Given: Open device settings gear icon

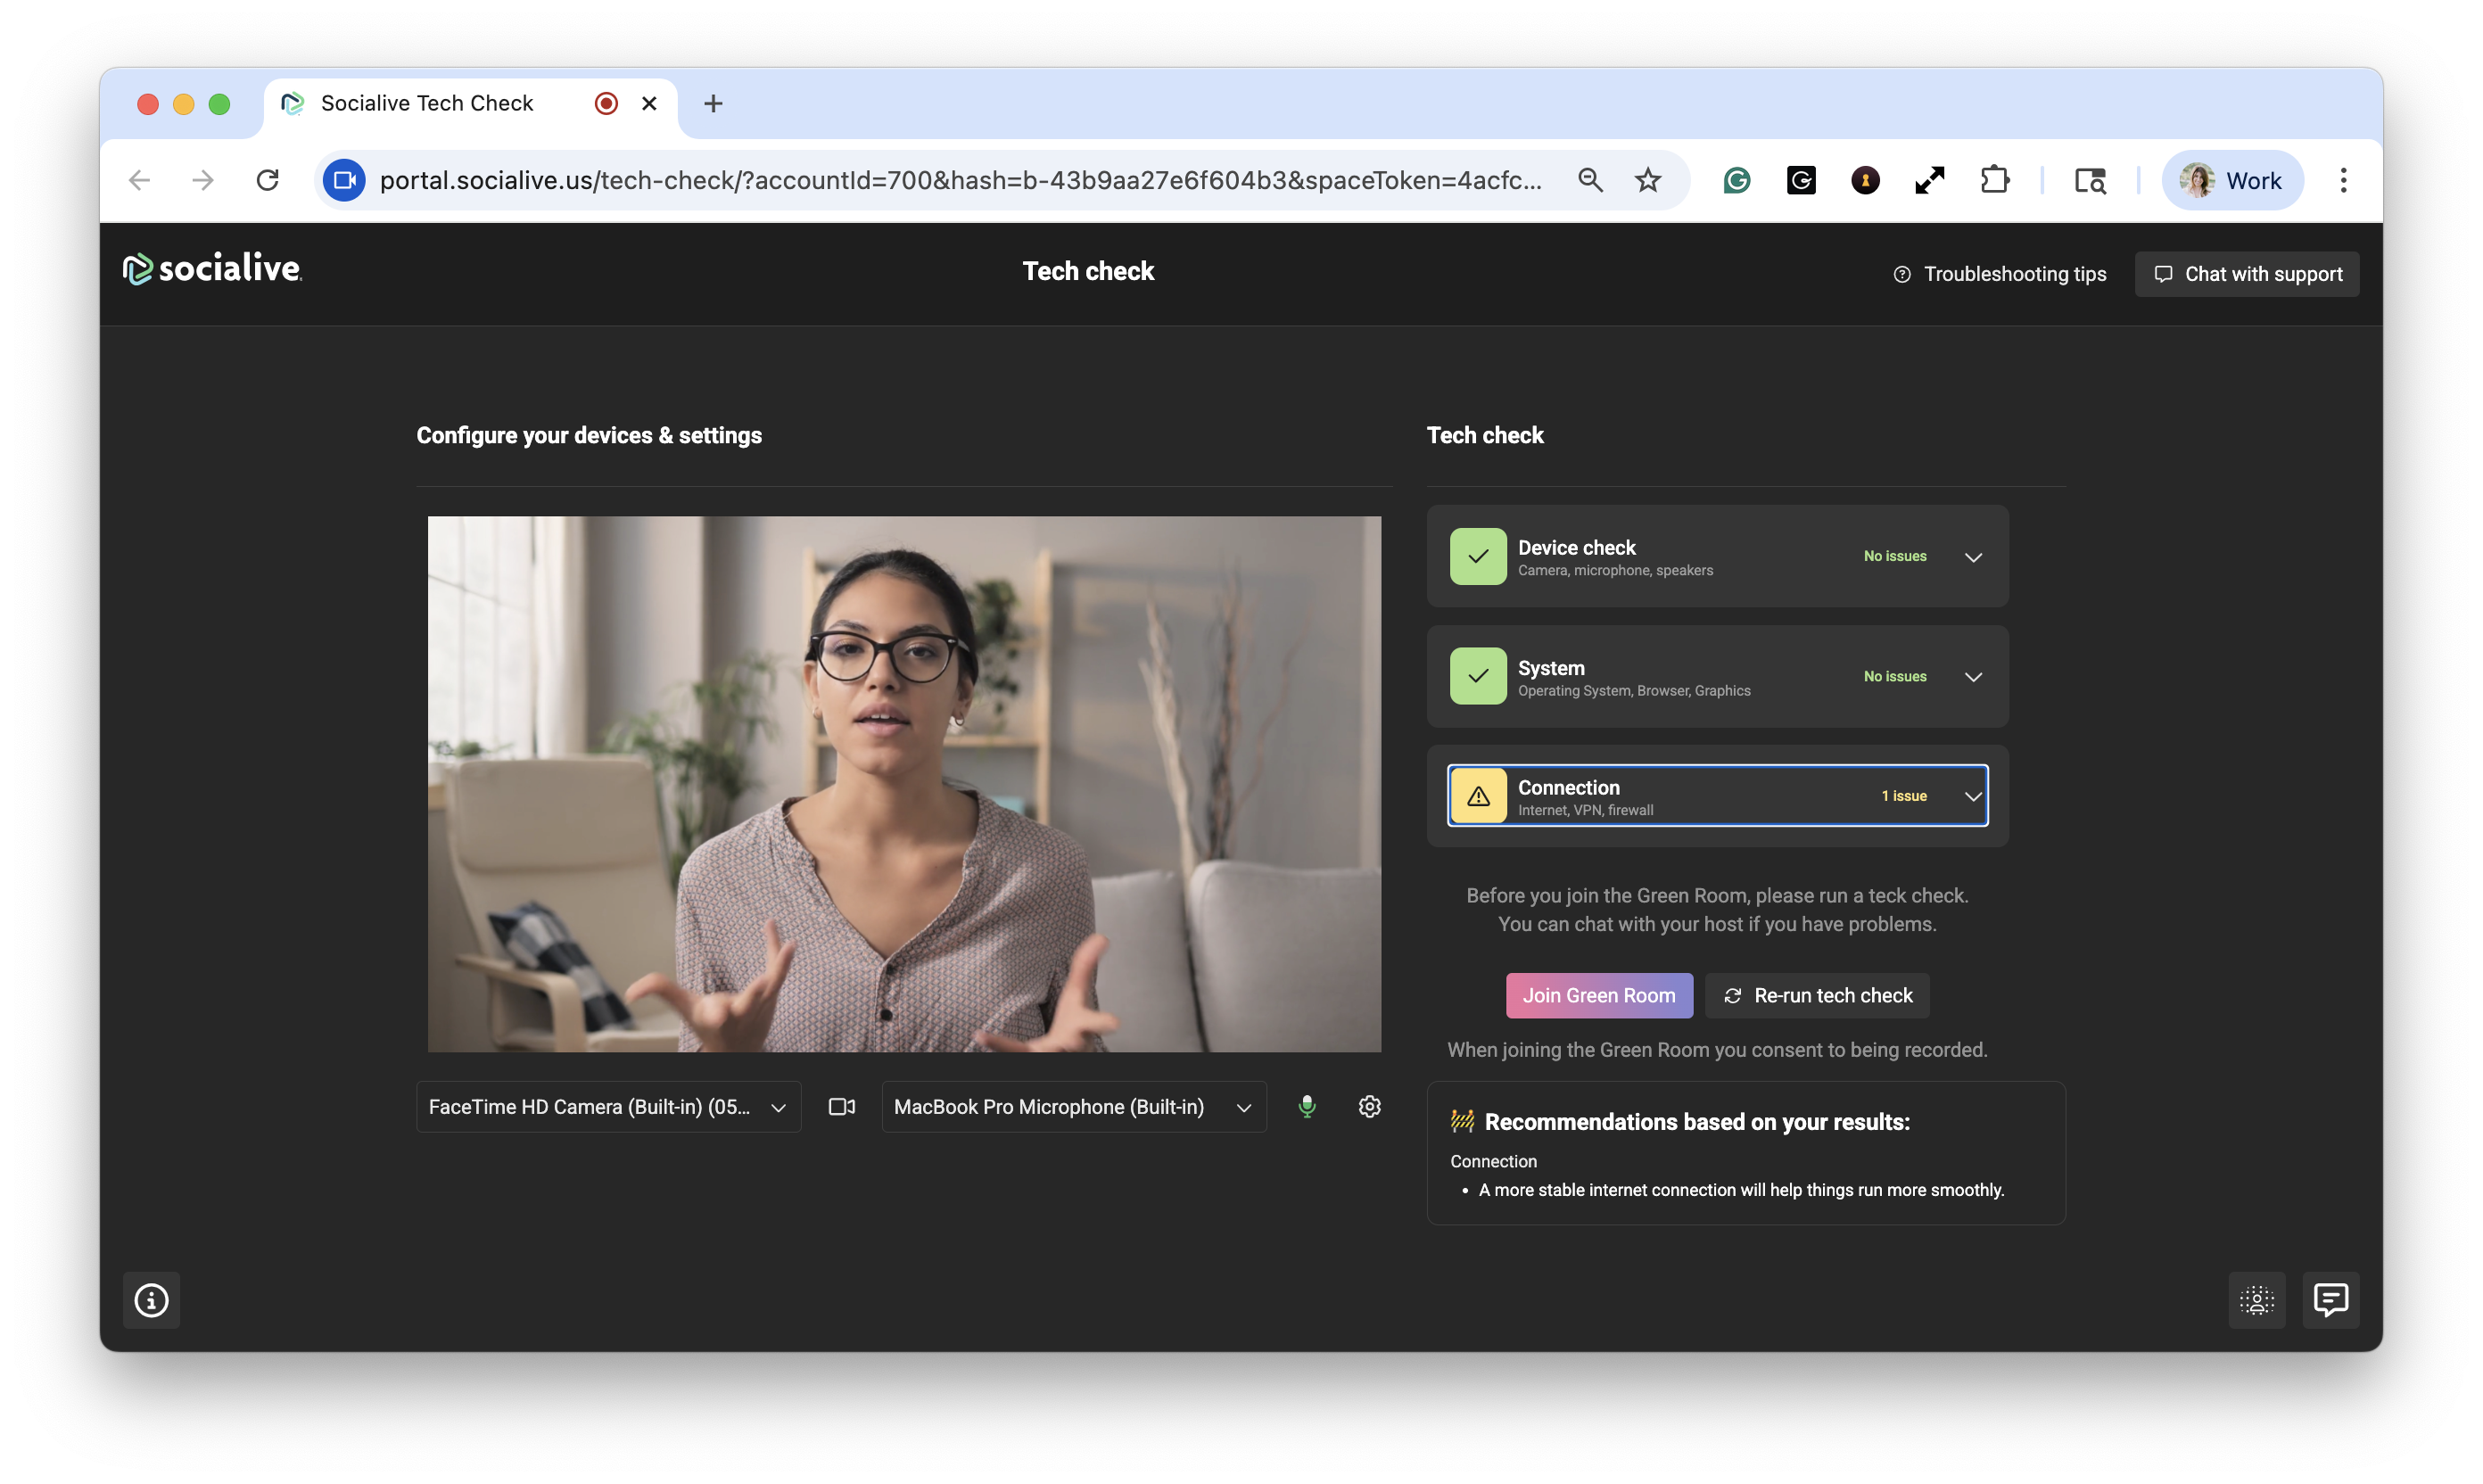Looking at the screenshot, I should click(x=1369, y=1106).
